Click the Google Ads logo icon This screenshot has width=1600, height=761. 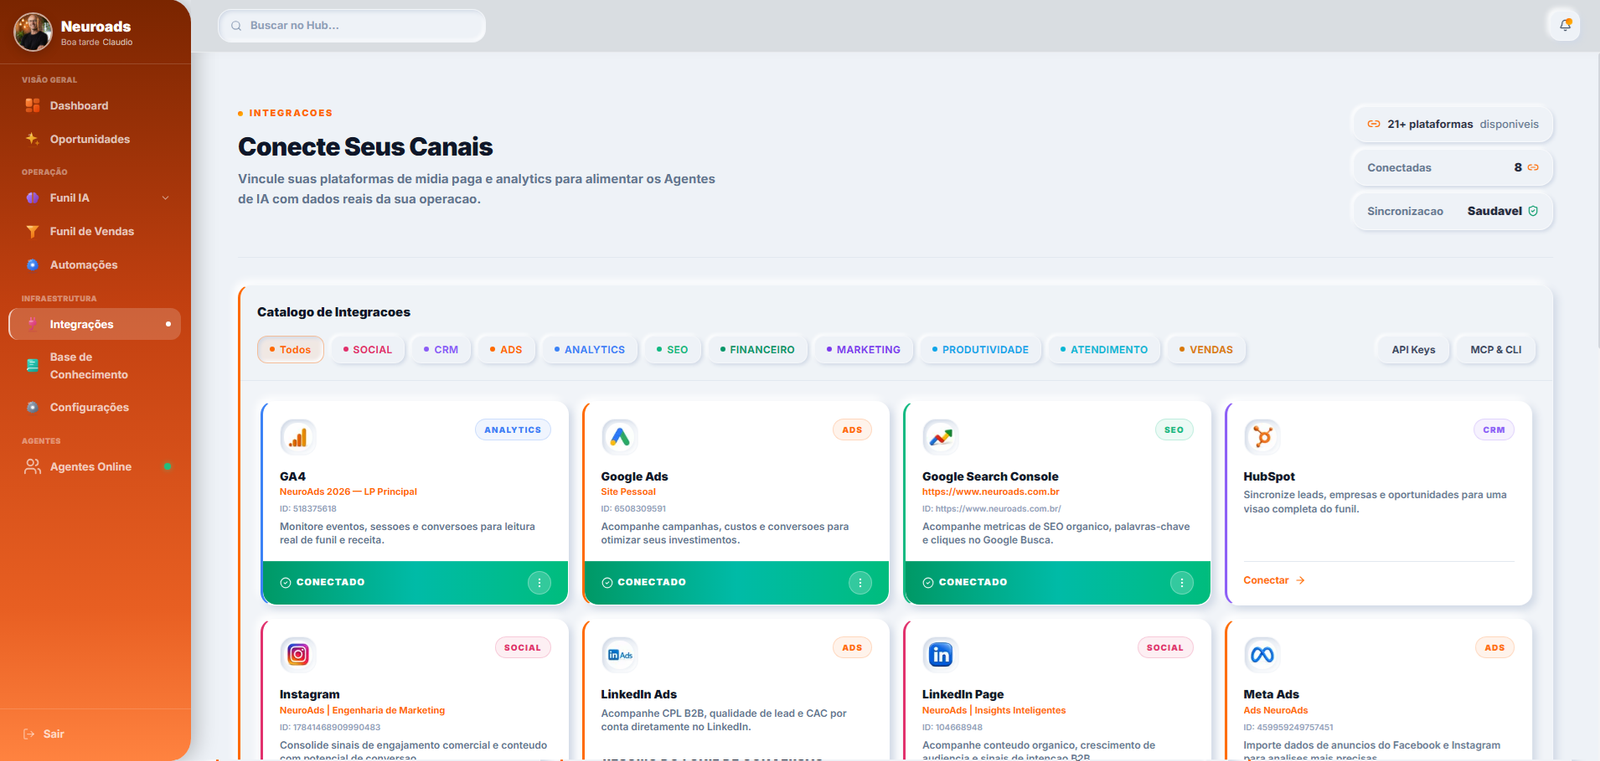[619, 437]
